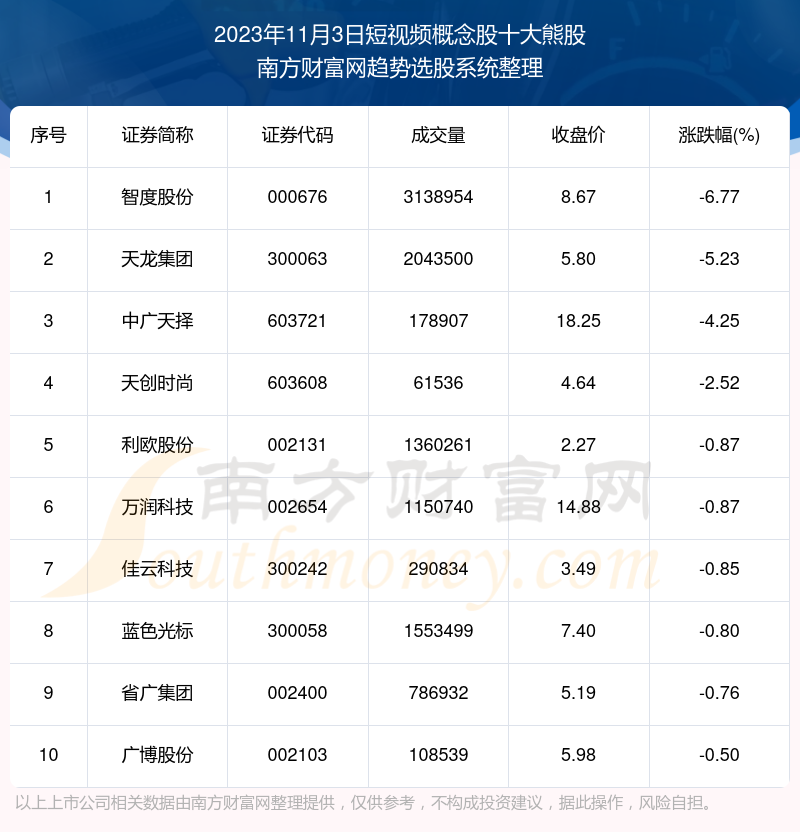Select the 收盘价 column header
This screenshot has width=800, height=832.
(x=578, y=136)
